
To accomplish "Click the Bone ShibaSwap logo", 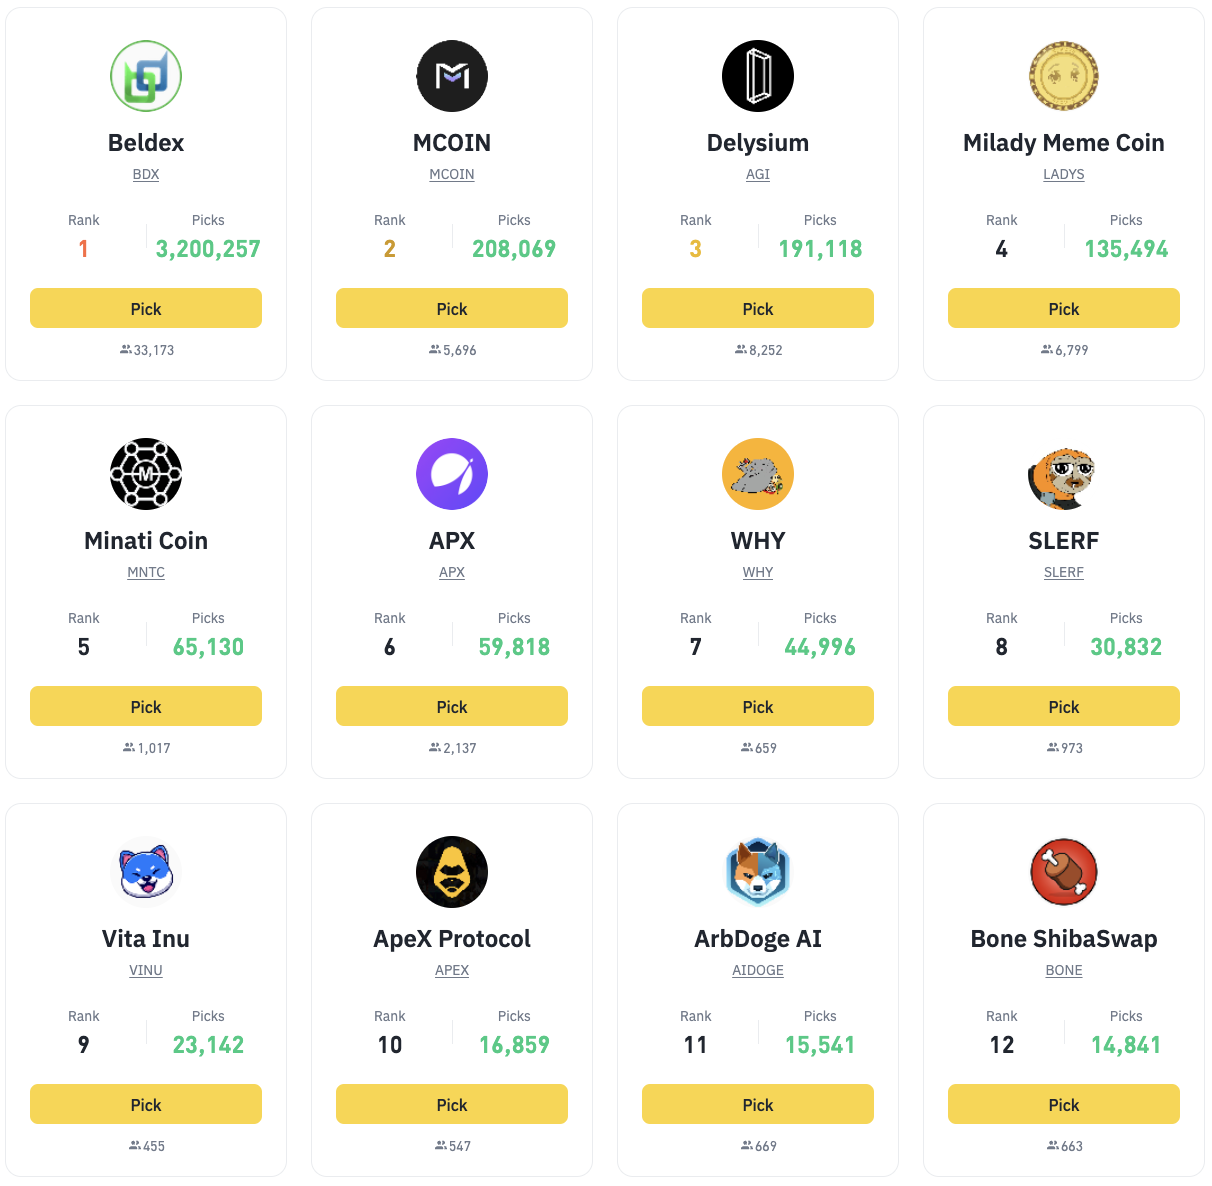I will click(1064, 872).
